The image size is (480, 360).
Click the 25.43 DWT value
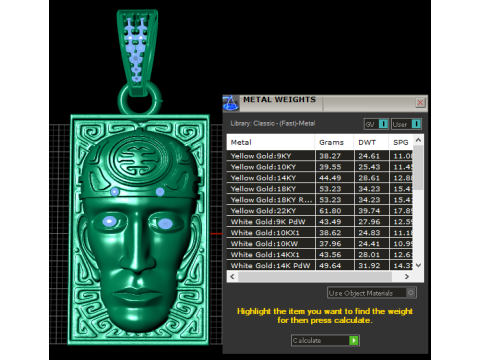369,167
